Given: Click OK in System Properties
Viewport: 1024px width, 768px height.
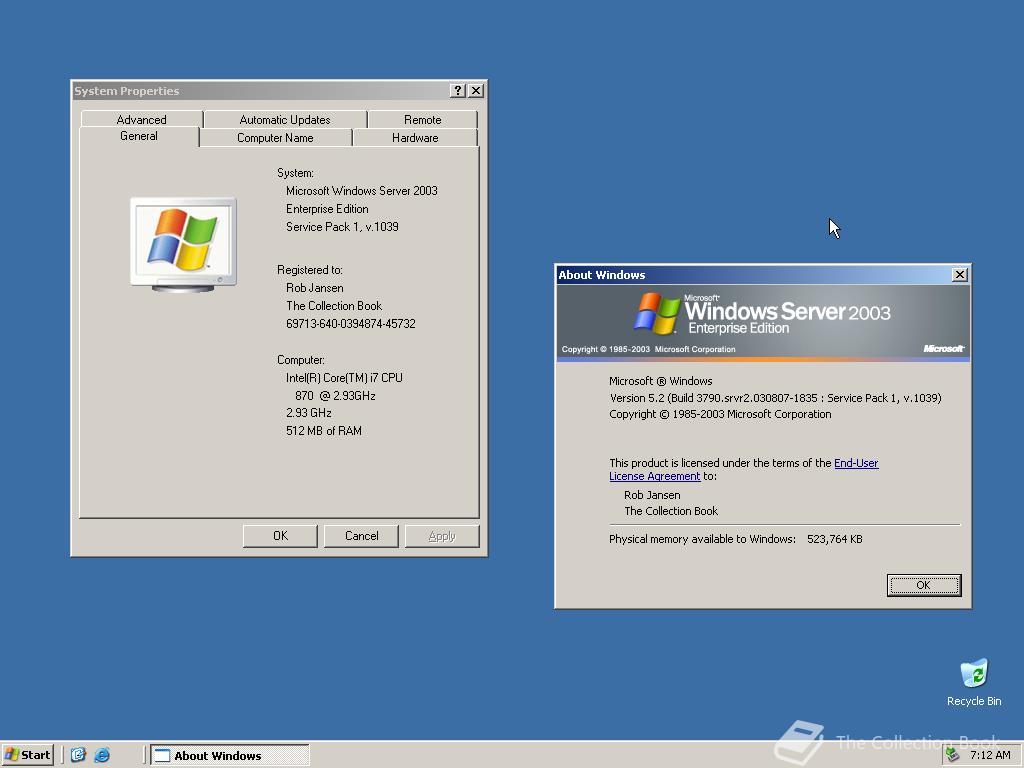Looking at the screenshot, I should [x=280, y=536].
